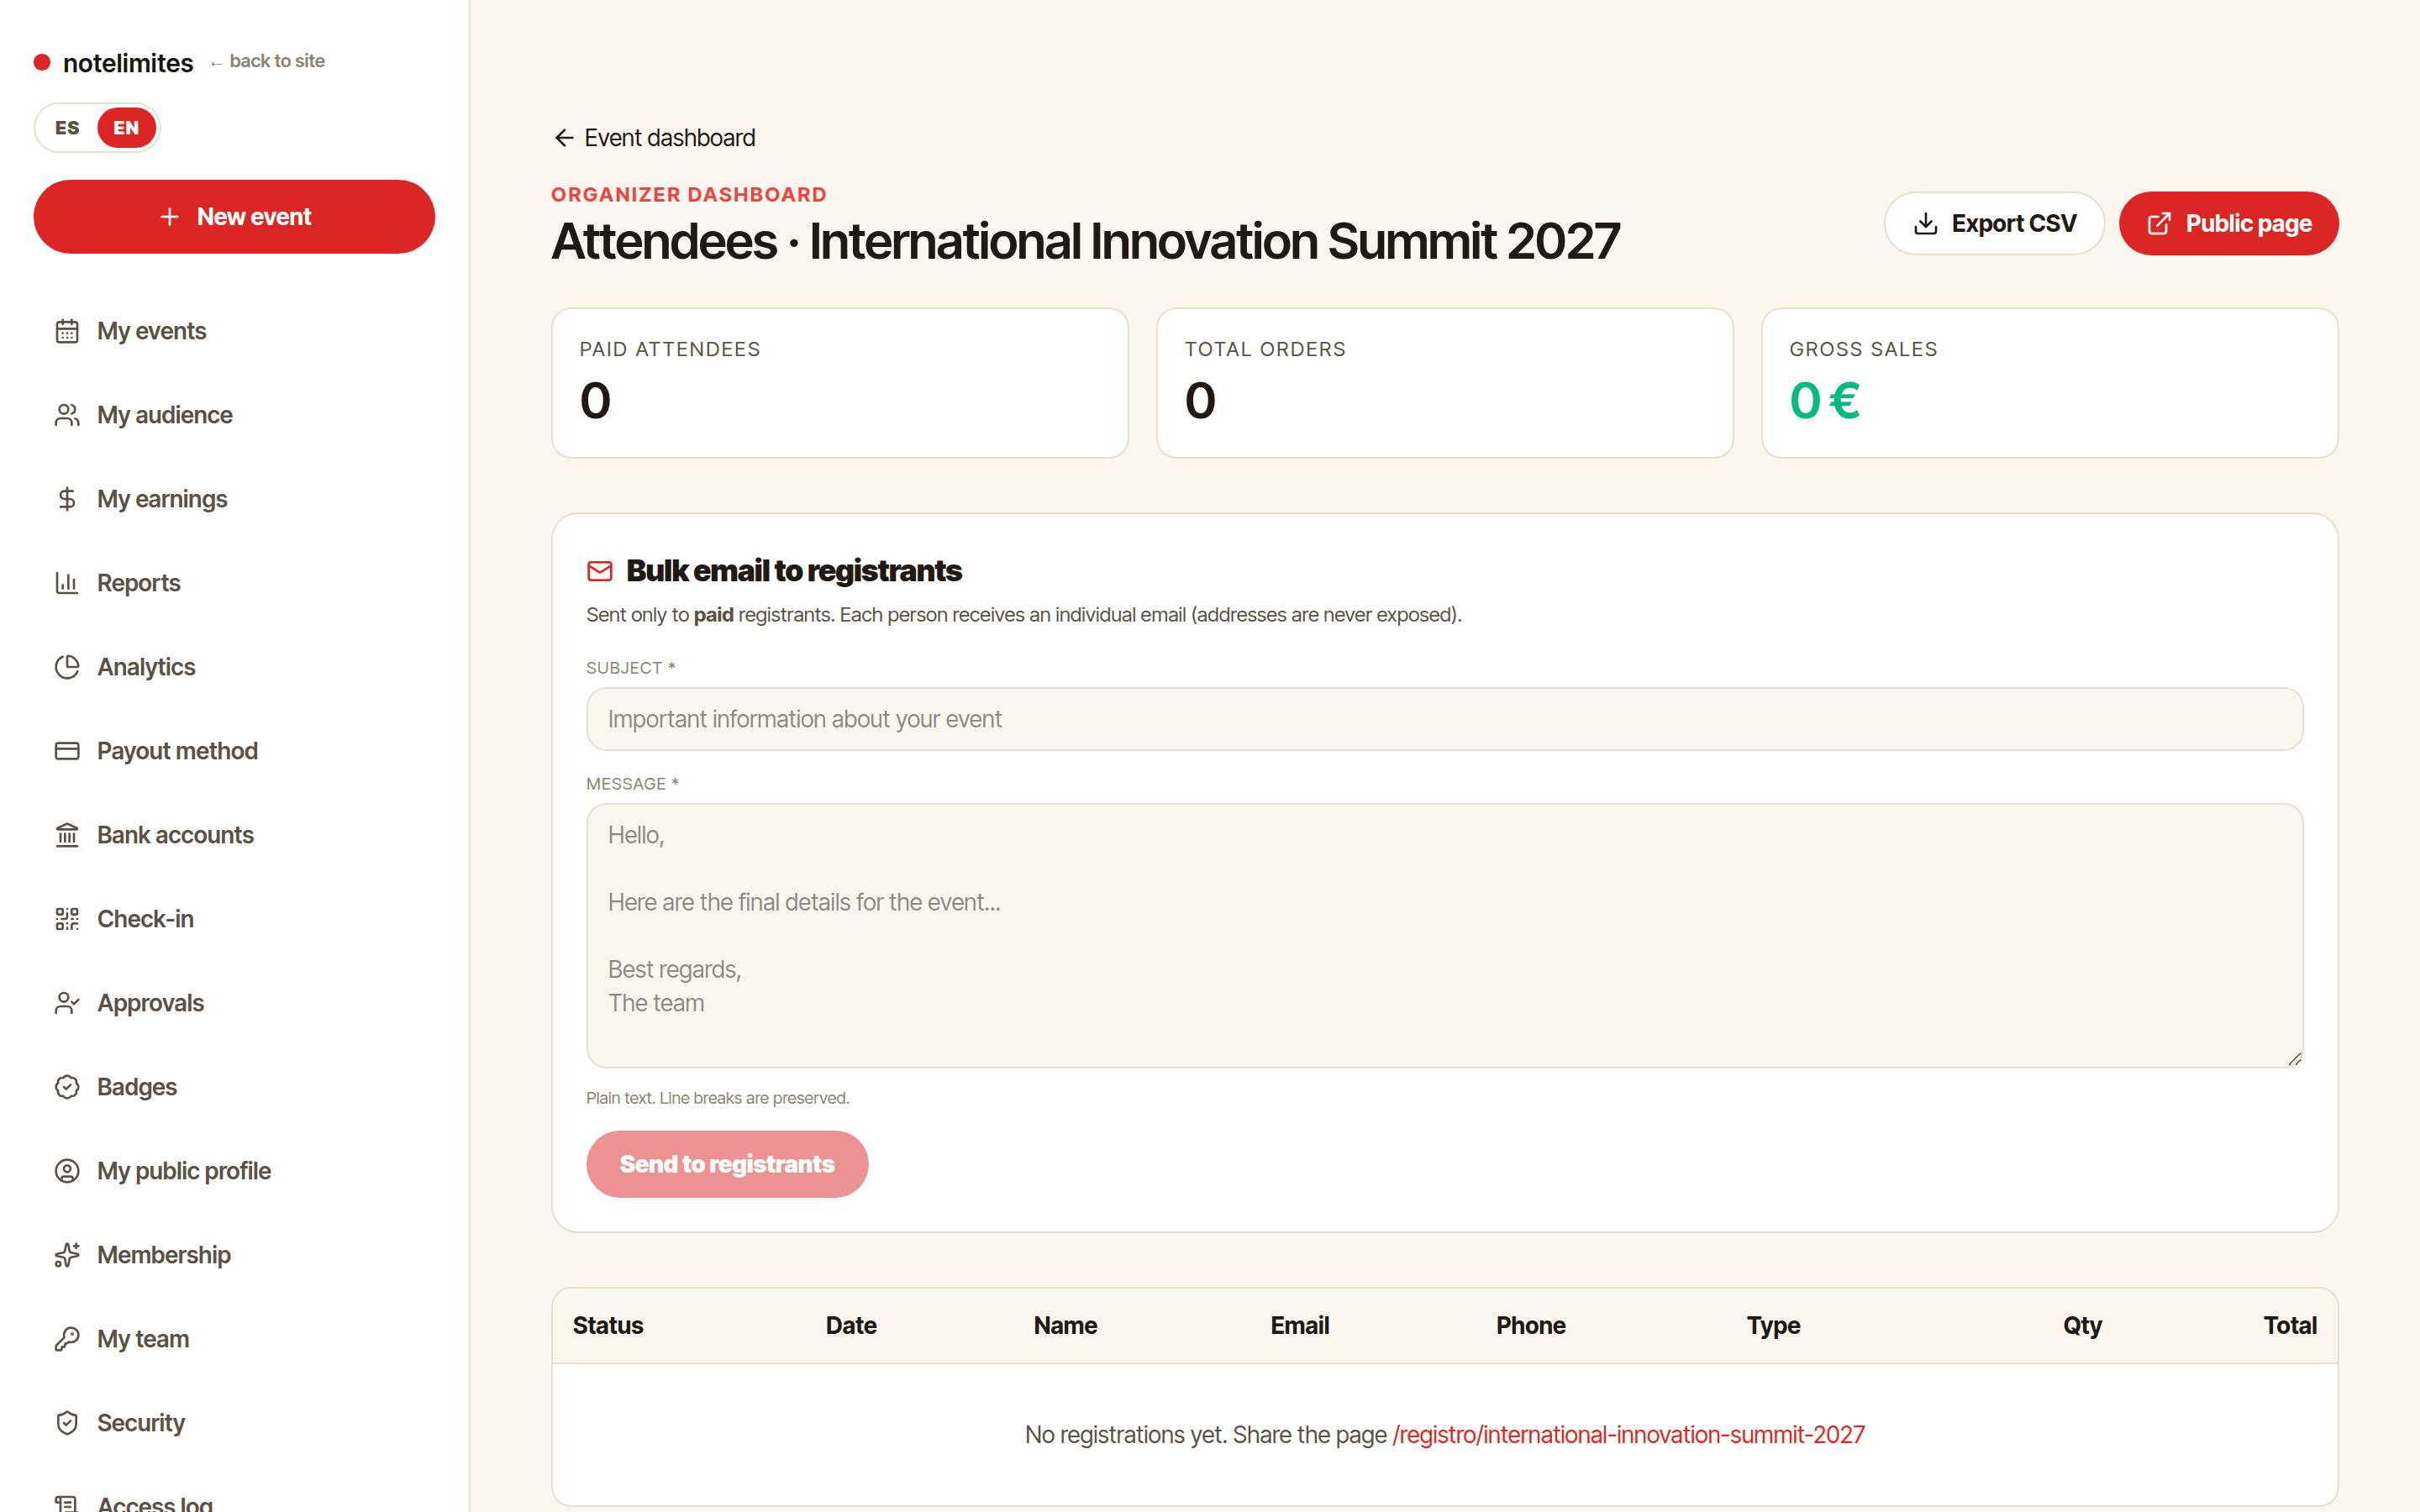Go to Badges page
The height and width of the screenshot is (1512, 2420).
(234, 1087)
